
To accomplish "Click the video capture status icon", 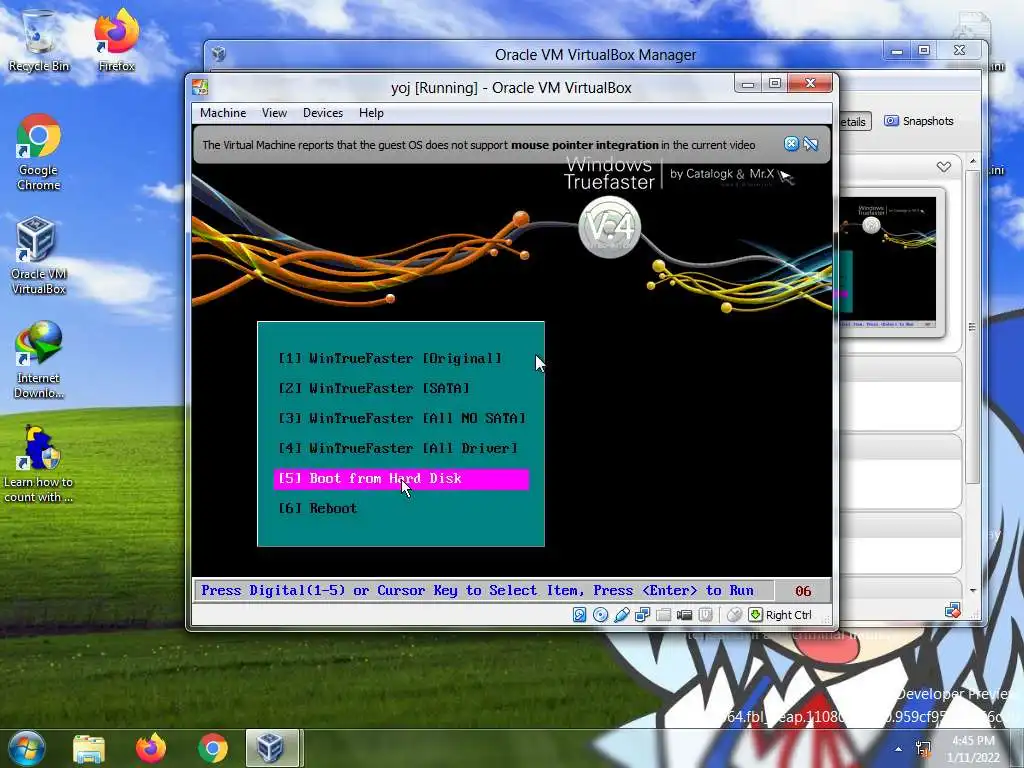I will pyautogui.click(x=684, y=615).
